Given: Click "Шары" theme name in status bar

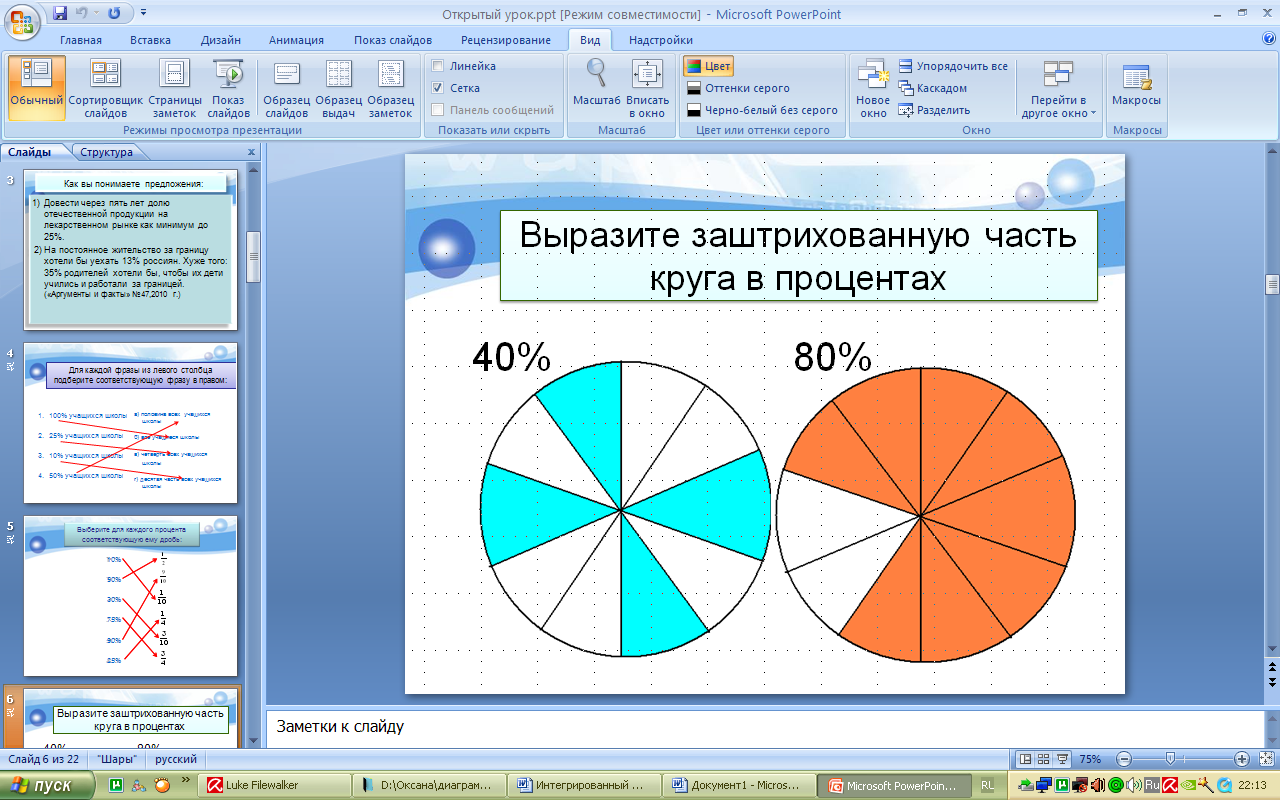Looking at the screenshot, I should [118, 759].
